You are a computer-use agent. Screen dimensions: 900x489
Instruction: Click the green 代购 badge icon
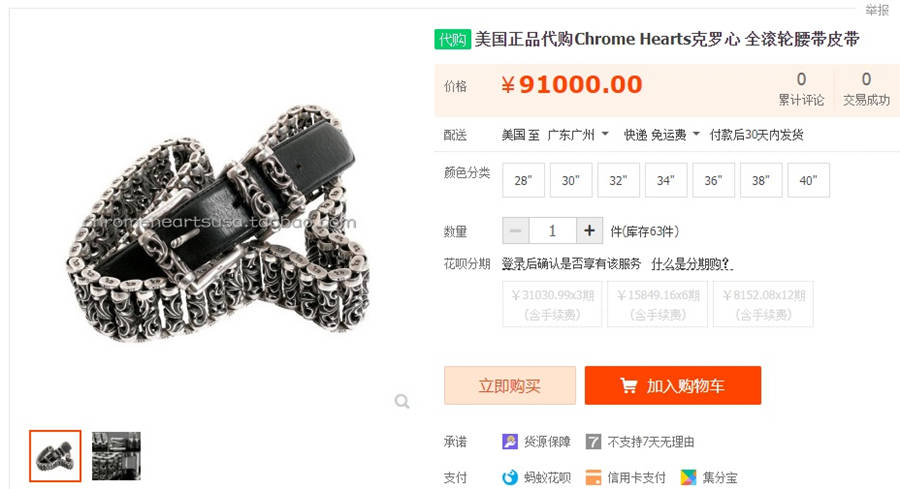click(452, 39)
